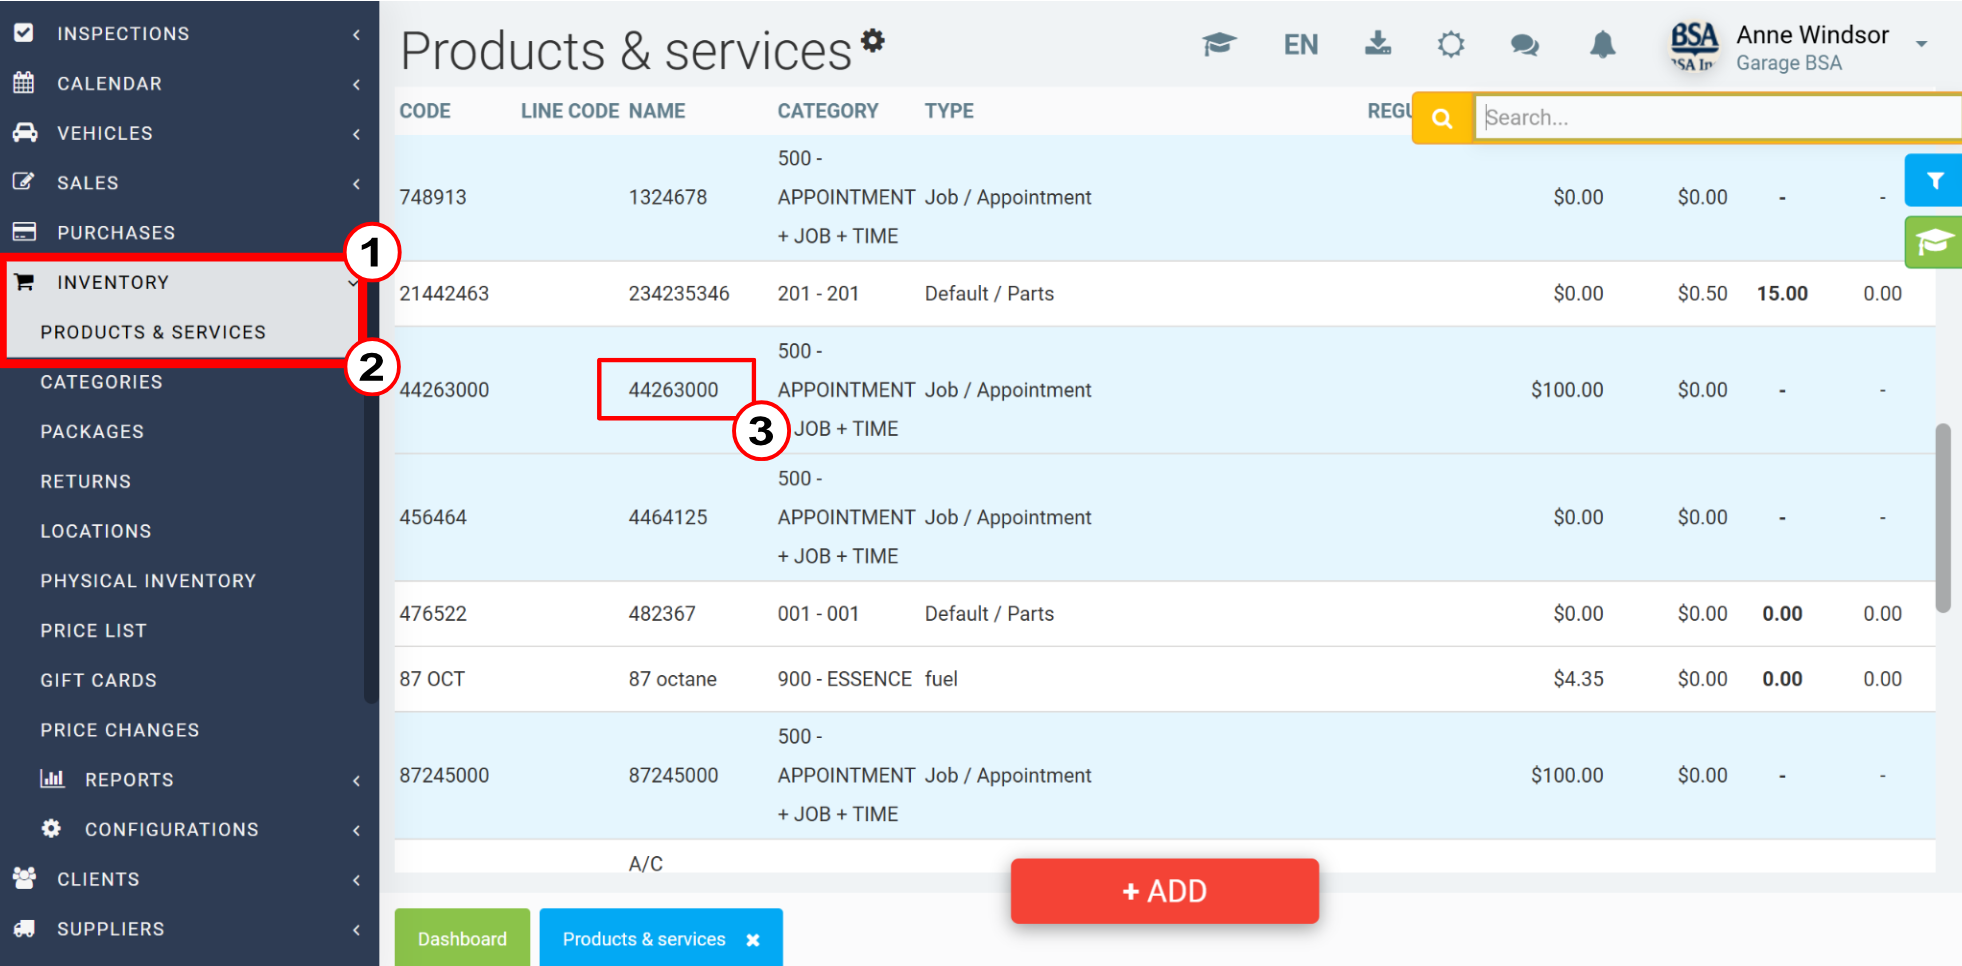Click the green training cap side button
This screenshot has width=1962, height=966.
(x=1934, y=242)
